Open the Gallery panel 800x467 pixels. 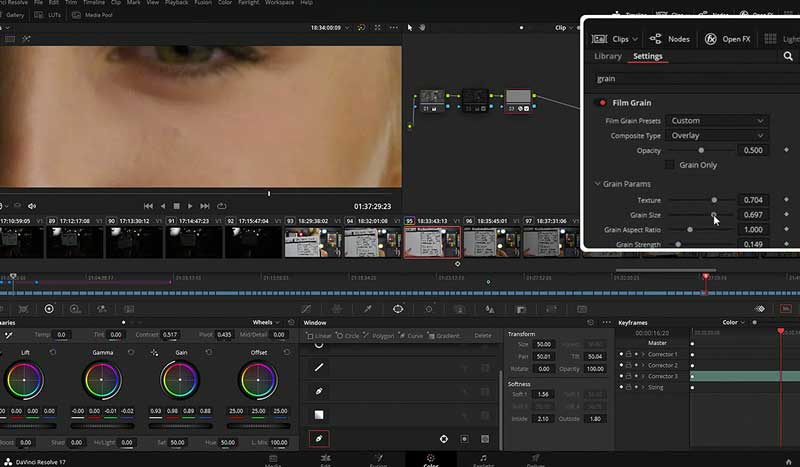tap(14, 15)
